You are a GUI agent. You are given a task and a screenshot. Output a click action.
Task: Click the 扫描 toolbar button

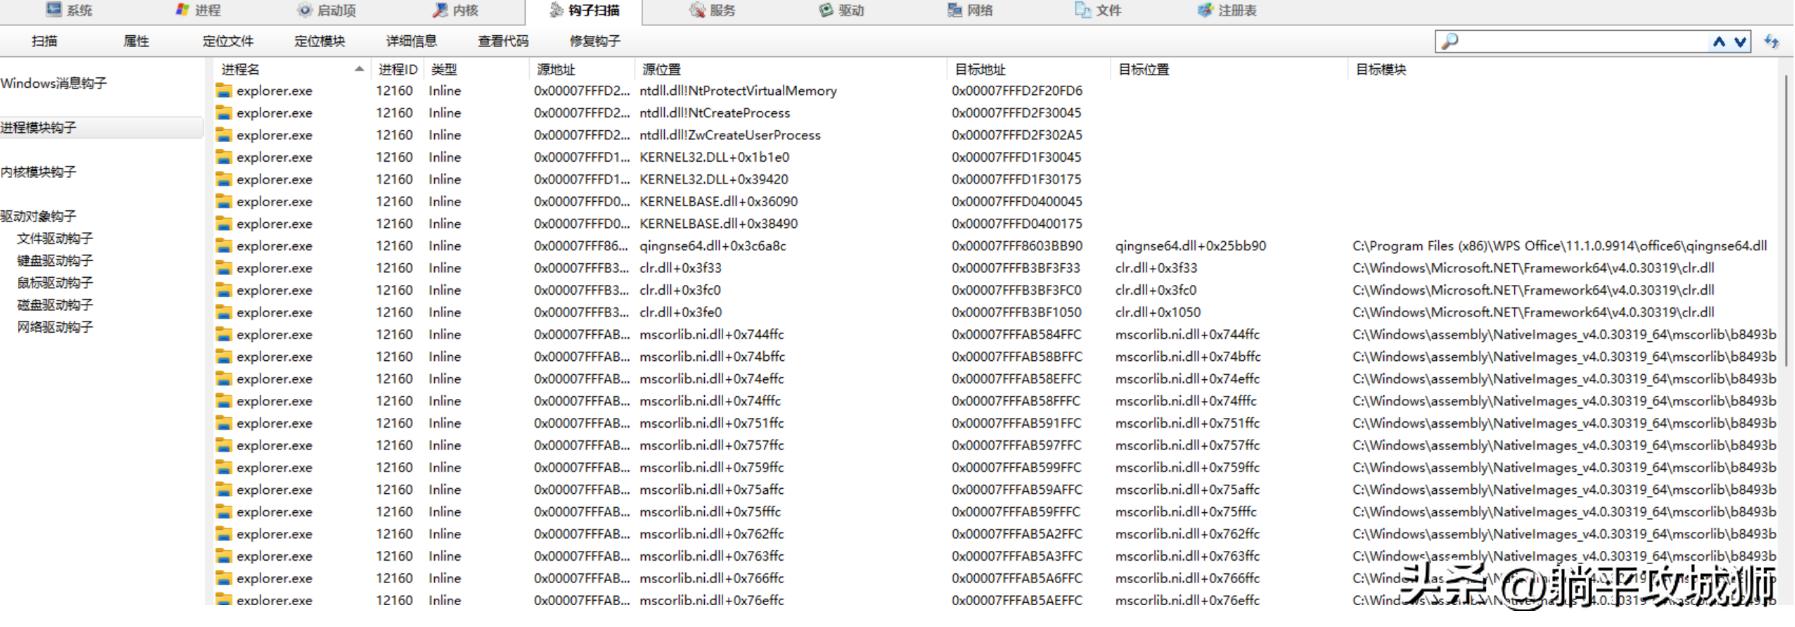click(x=44, y=41)
